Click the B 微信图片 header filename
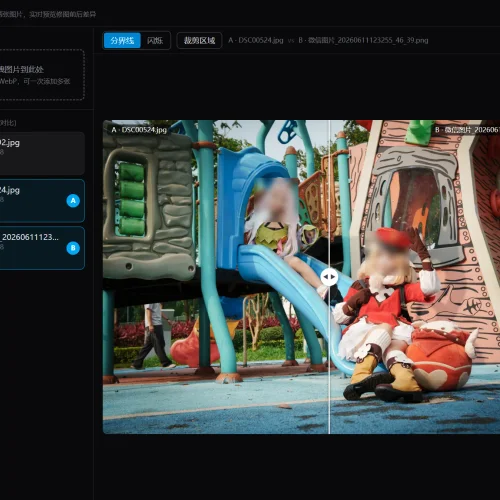Screen dimensions: 500x500 363,40
